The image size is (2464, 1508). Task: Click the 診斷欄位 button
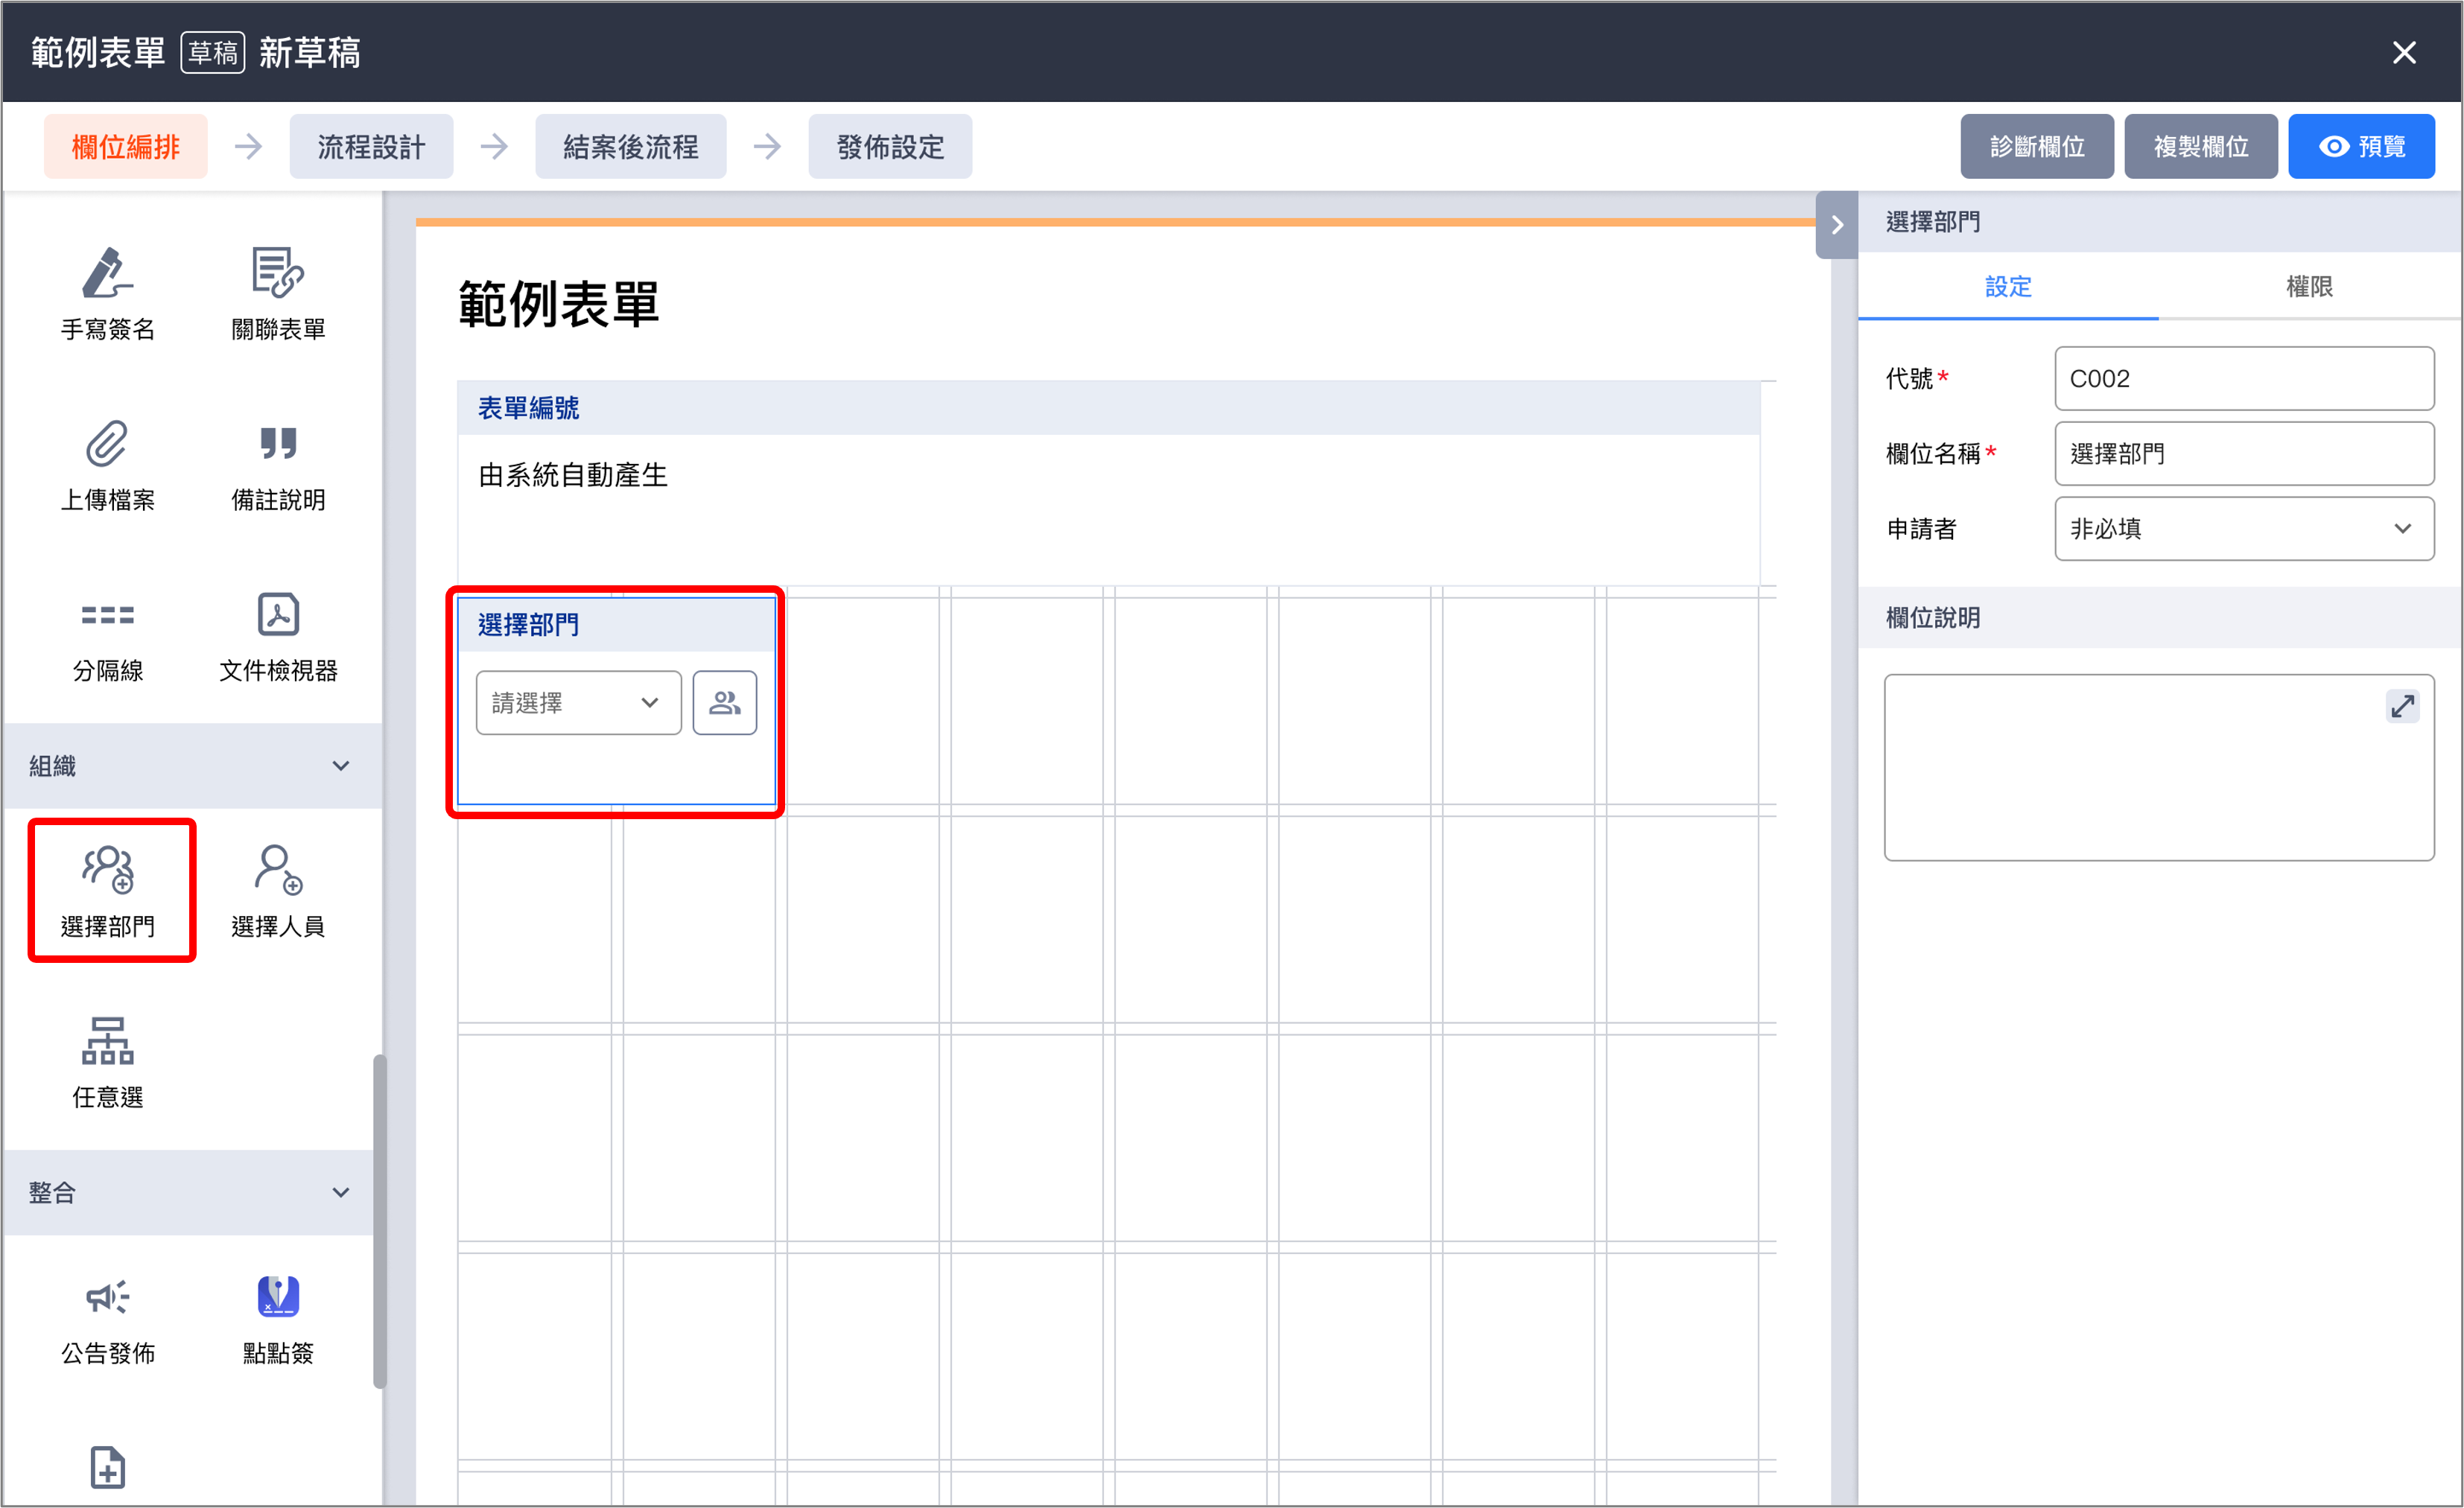[x=2037, y=147]
